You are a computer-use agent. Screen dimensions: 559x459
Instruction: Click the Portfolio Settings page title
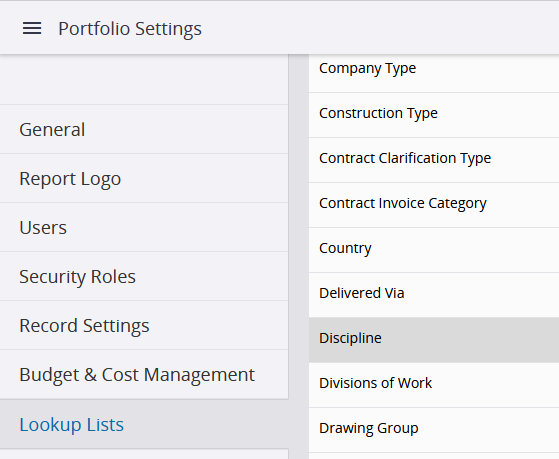click(x=130, y=29)
